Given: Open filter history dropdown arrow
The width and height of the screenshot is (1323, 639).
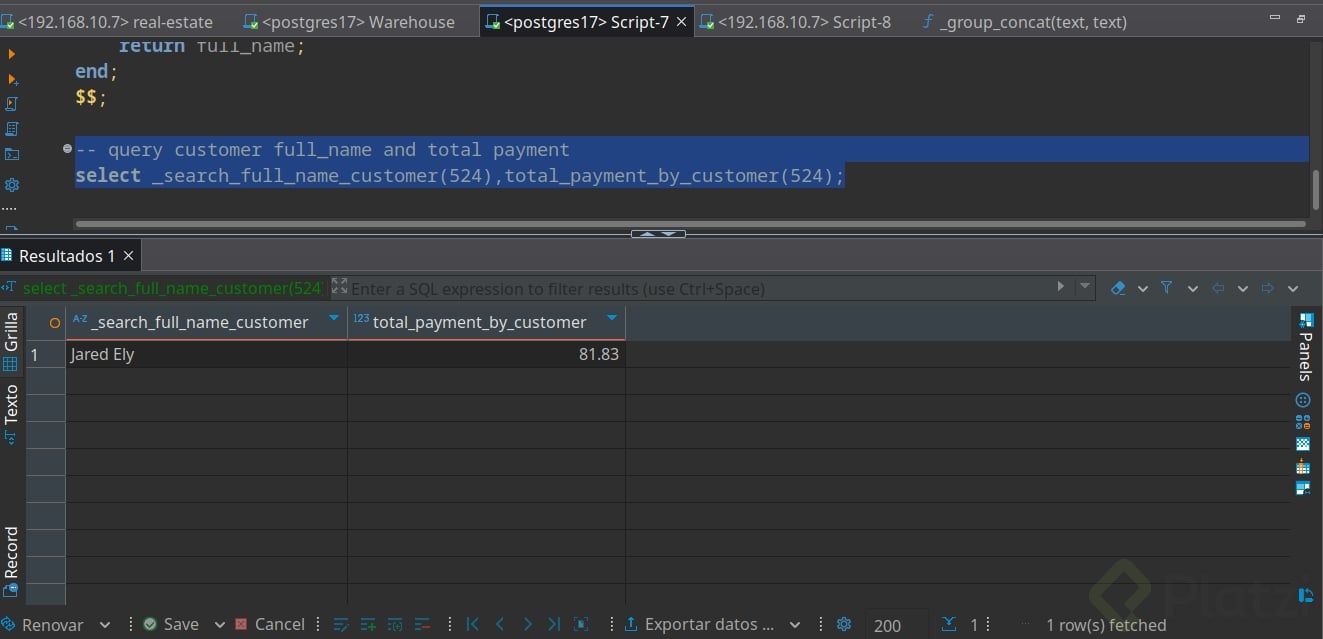Looking at the screenshot, I should (x=1085, y=287).
